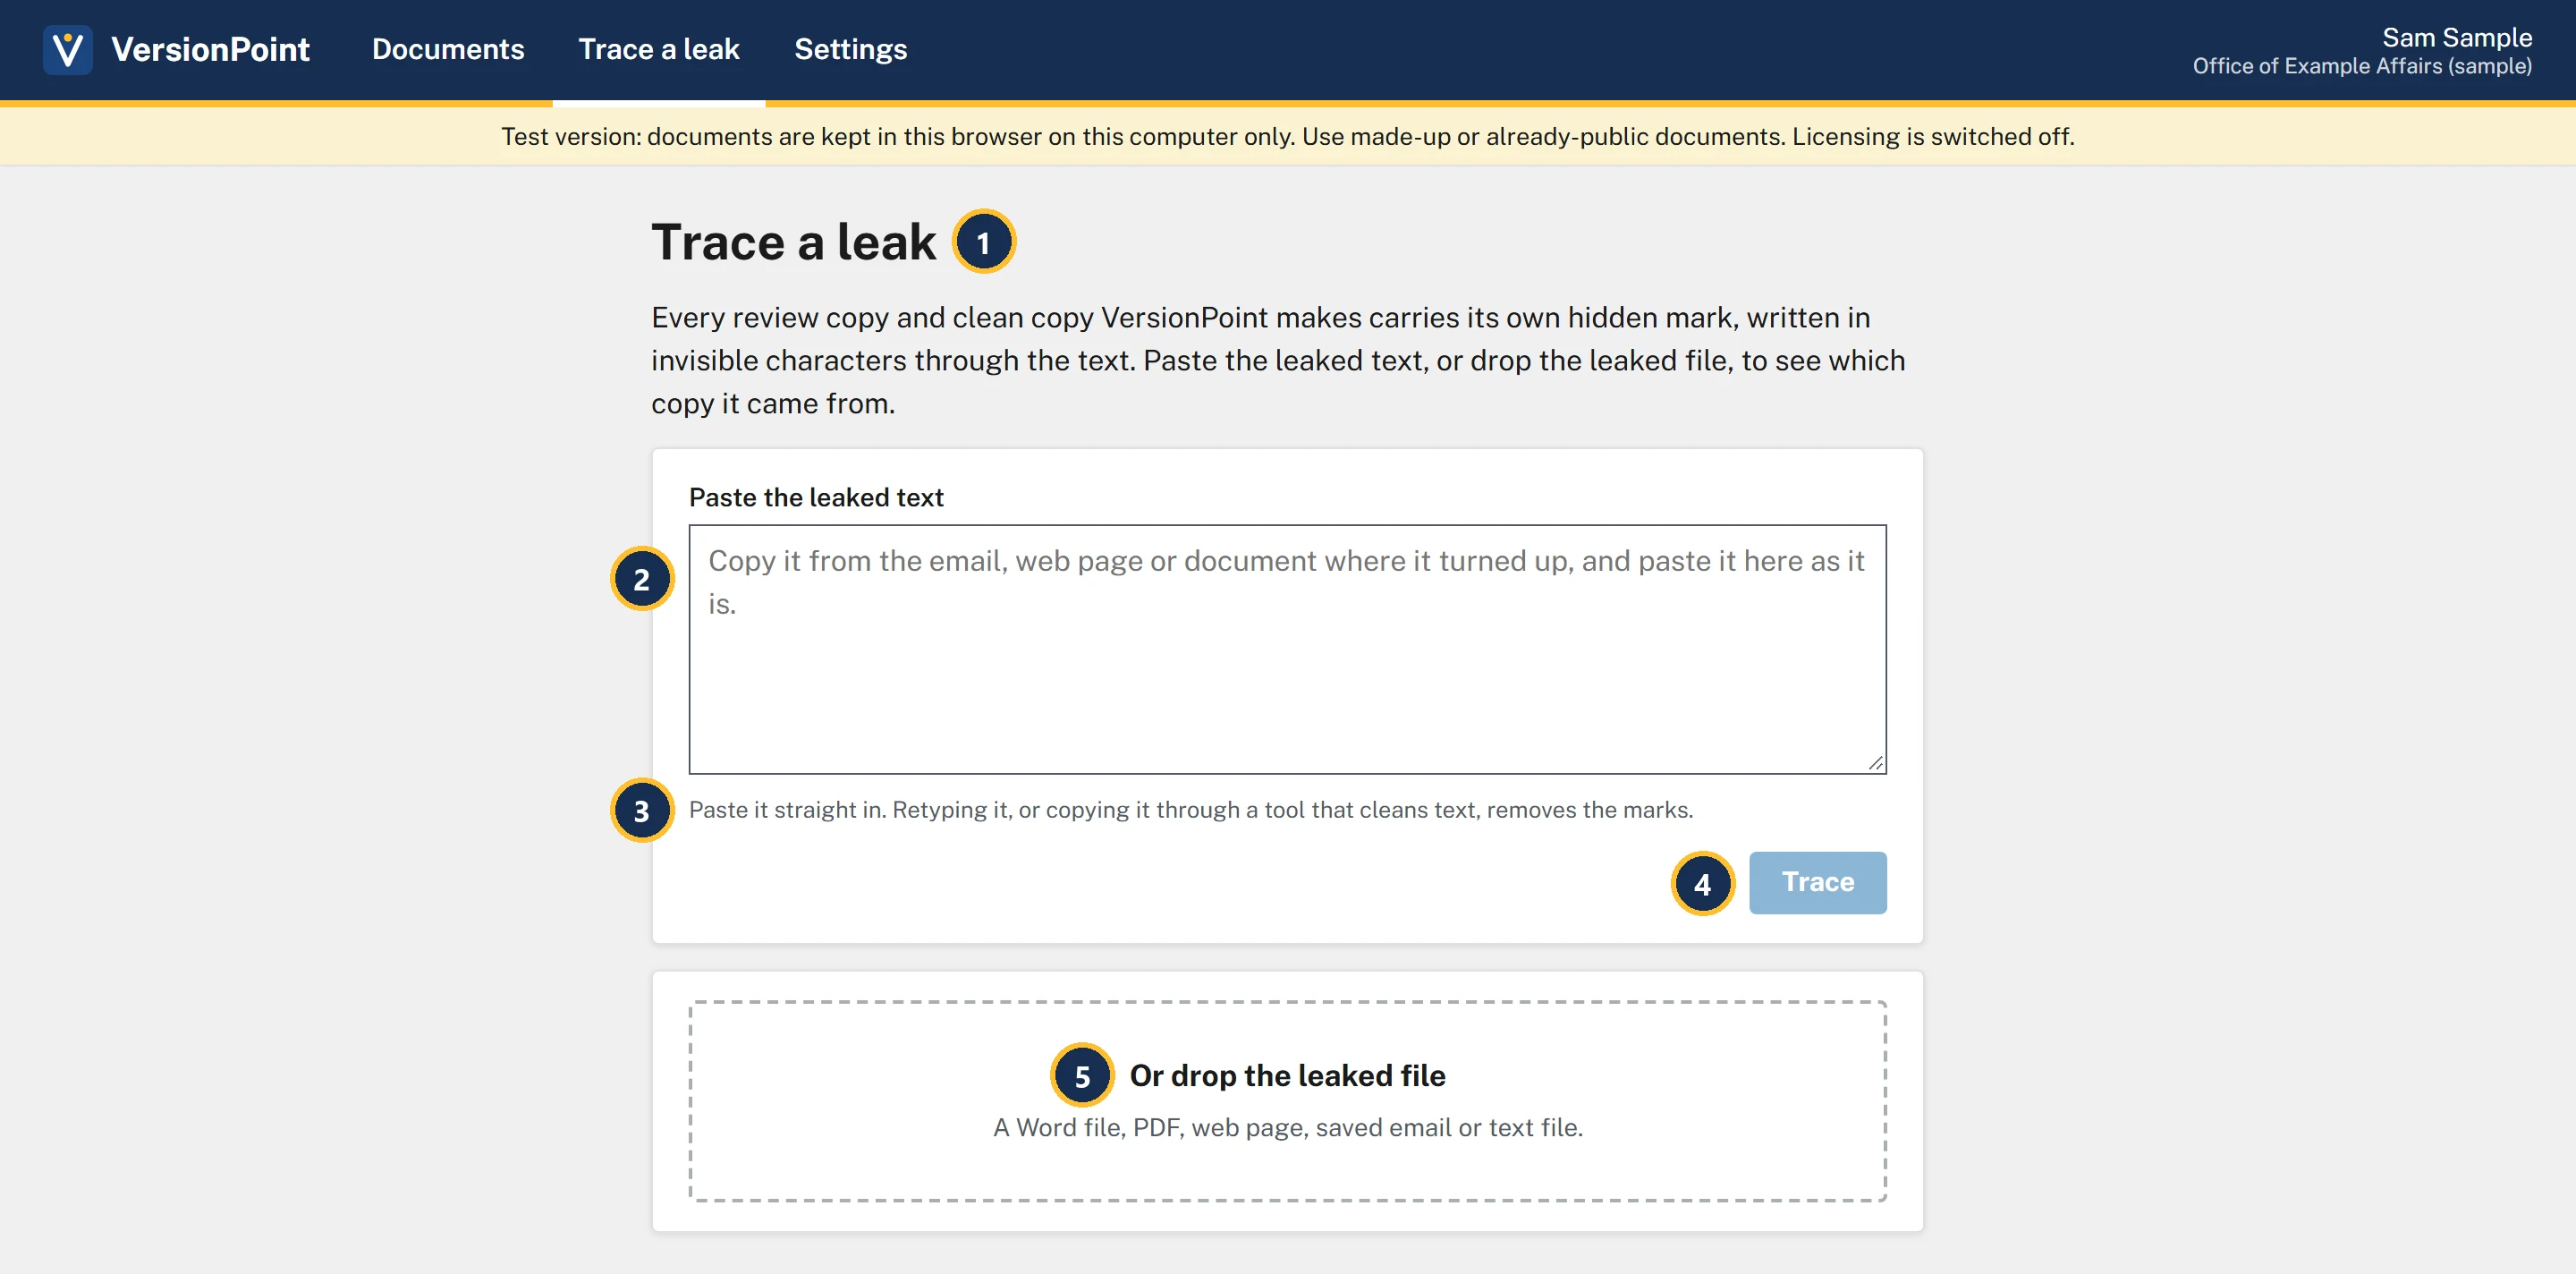Click the Paste the leaked text label

(816, 497)
